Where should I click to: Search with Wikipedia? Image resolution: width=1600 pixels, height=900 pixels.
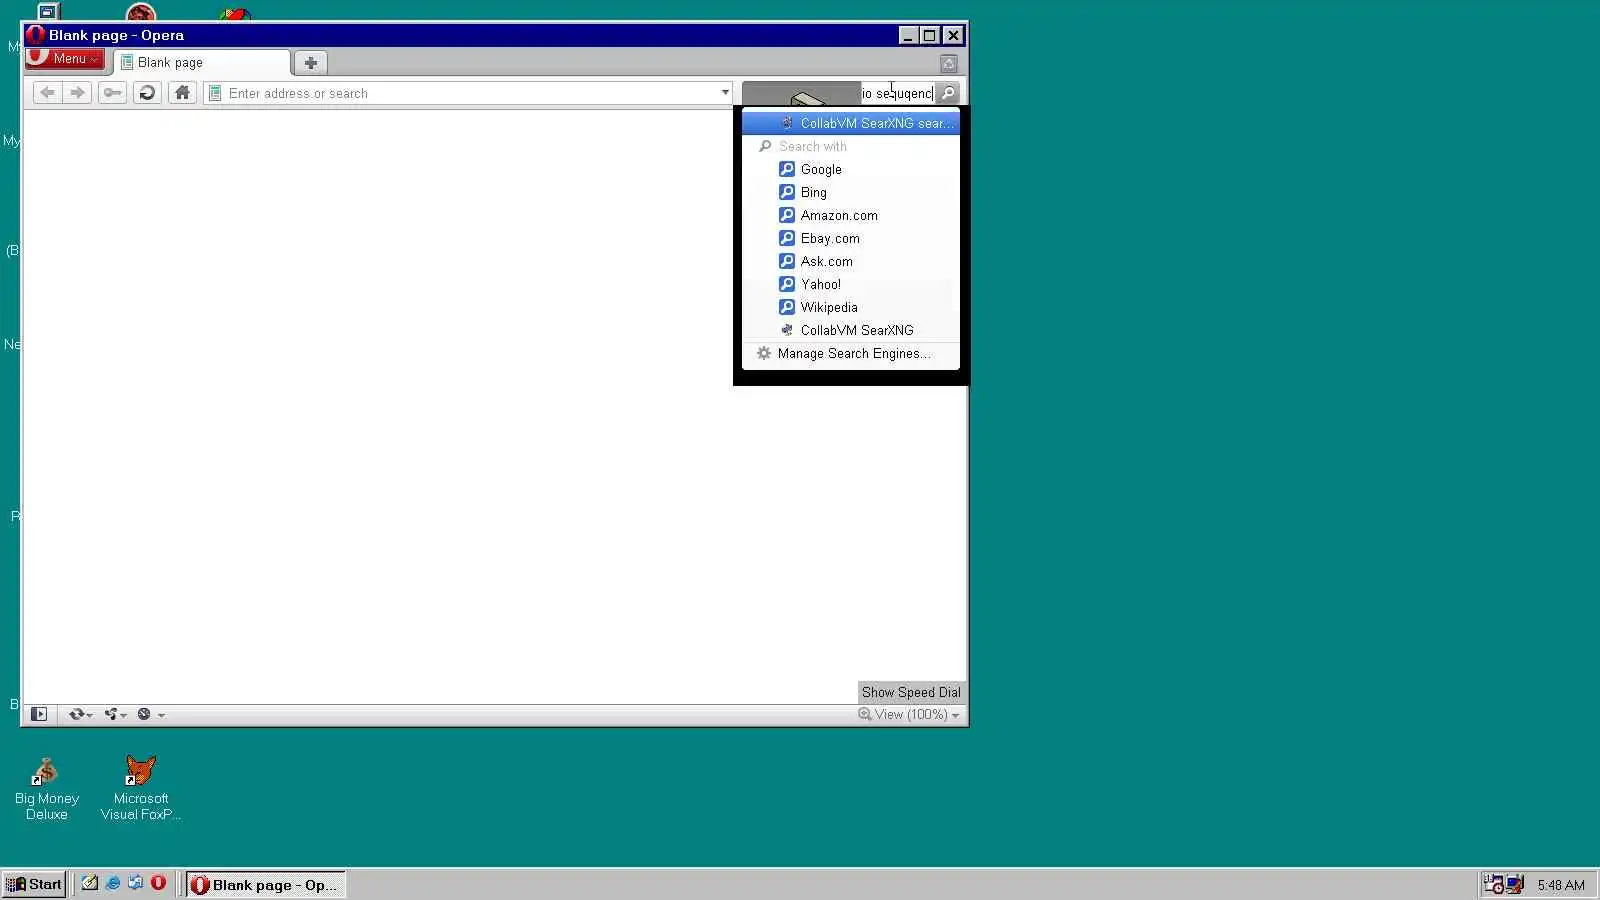click(851, 307)
